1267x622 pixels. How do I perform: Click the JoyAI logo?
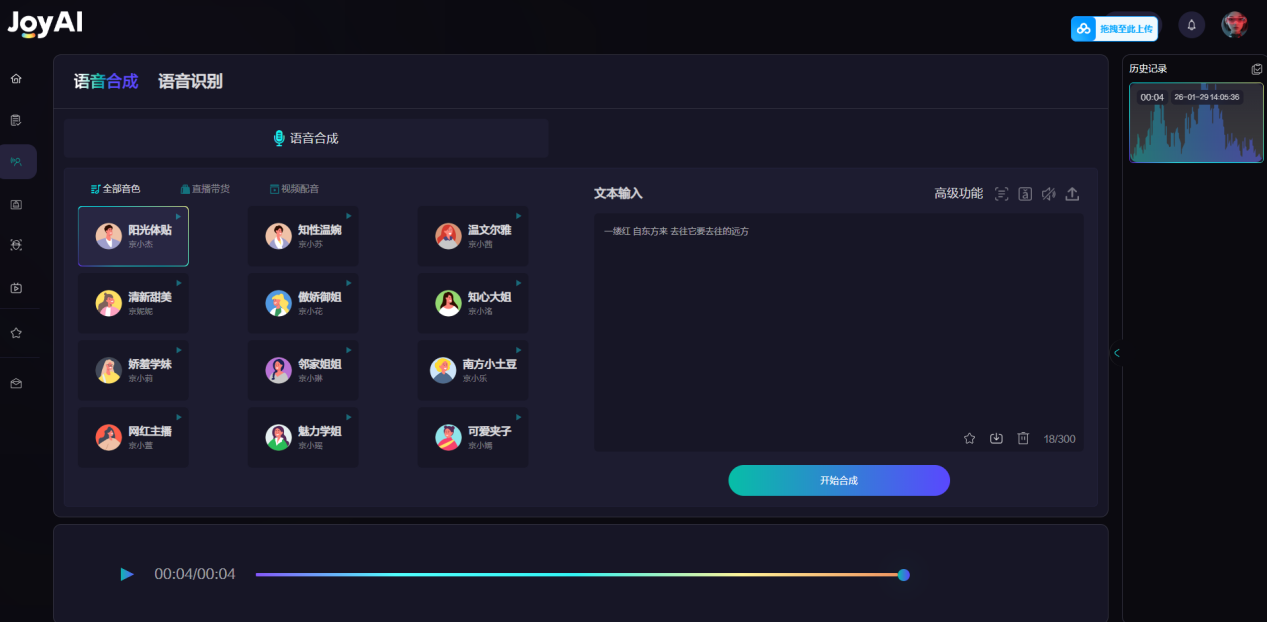click(45, 24)
